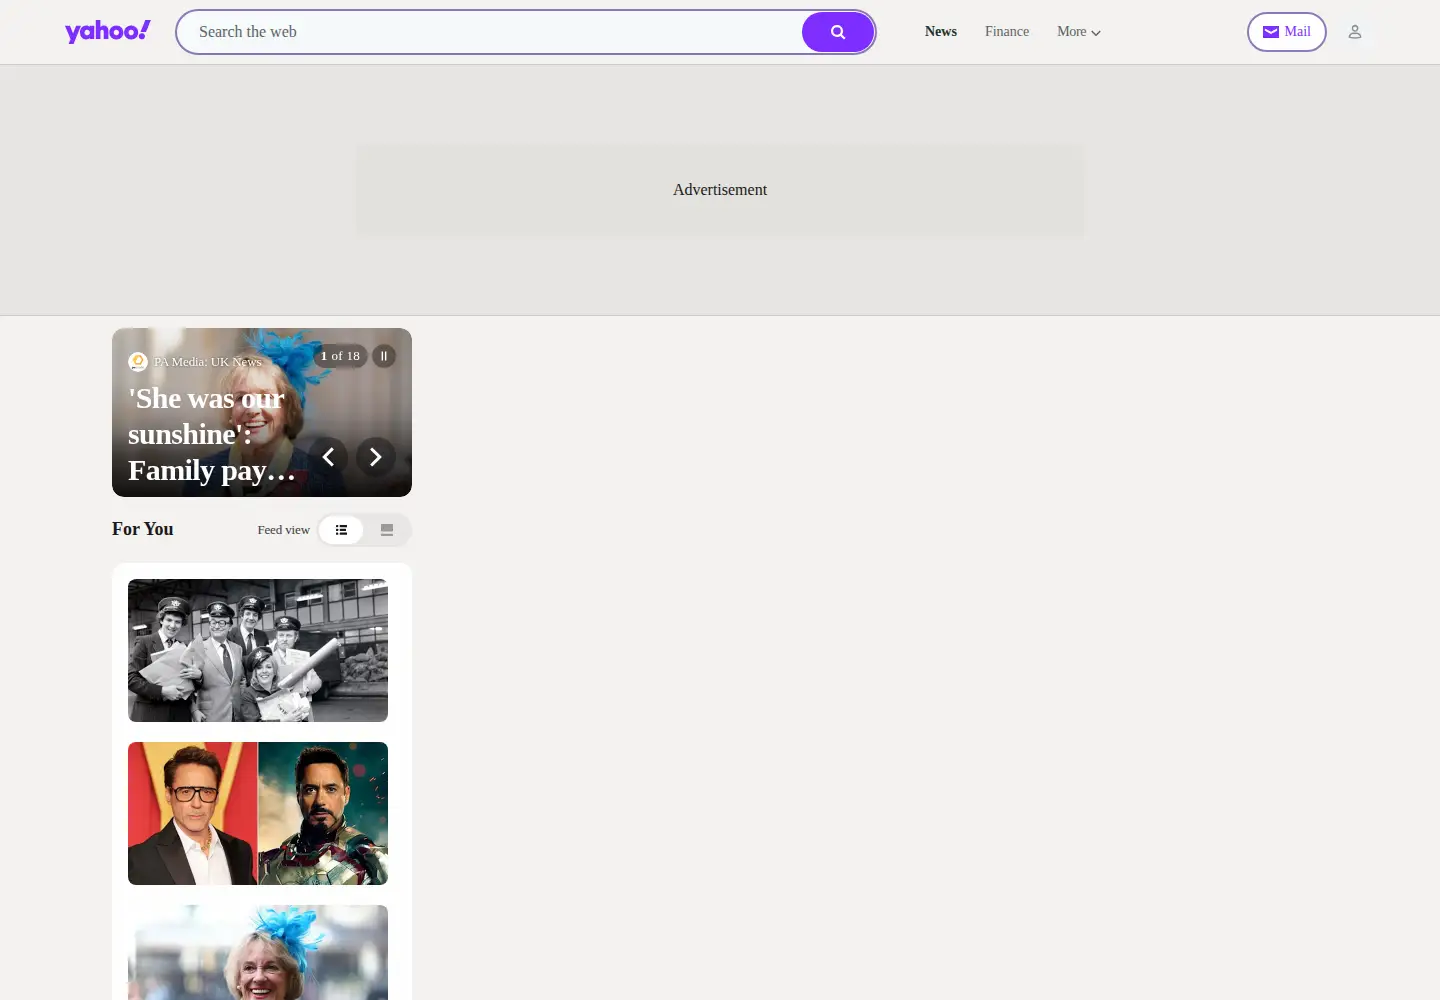Screen dimensions: 1440x1000
Task: Switch feed to list view
Action: (341, 530)
